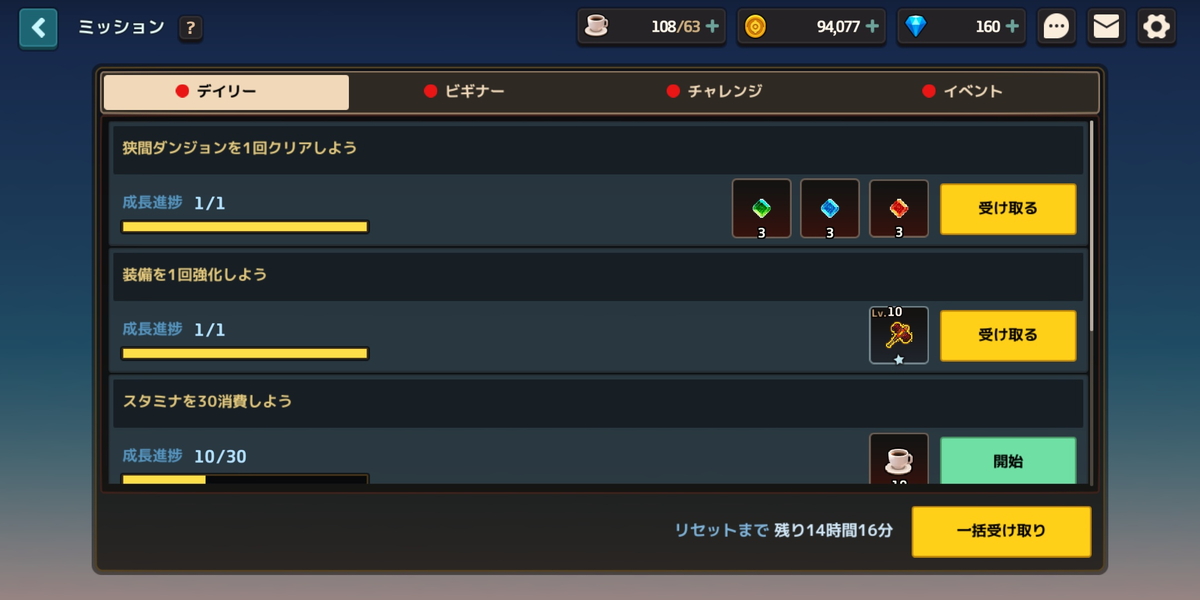The height and width of the screenshot is (600, 1200).
Task: Add diamonds with plus button
Action: [1012, 27]
